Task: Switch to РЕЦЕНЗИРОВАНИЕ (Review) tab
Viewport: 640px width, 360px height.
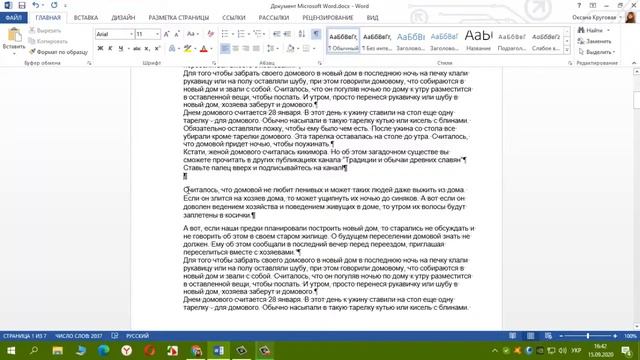Action: pyautogui.click(x=328, y=18)
